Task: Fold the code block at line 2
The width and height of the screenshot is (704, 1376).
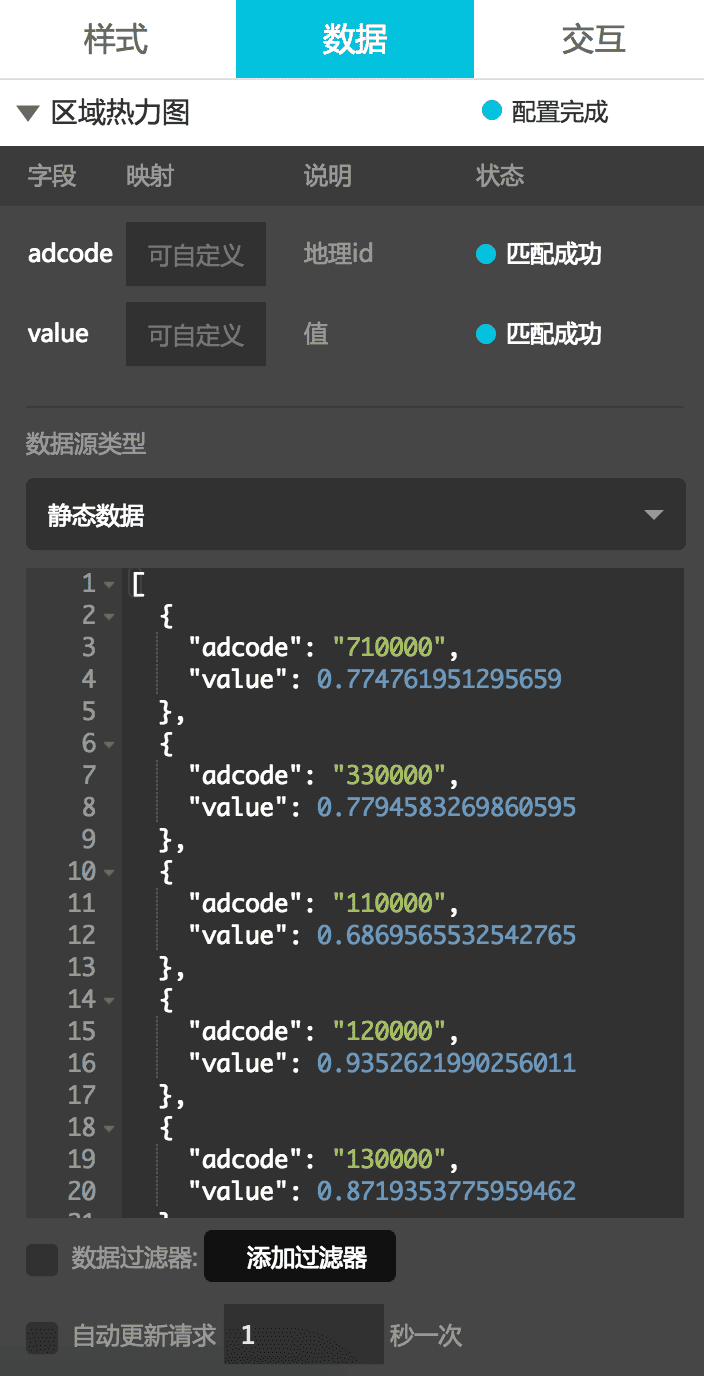Action: [x=109, y=616]
